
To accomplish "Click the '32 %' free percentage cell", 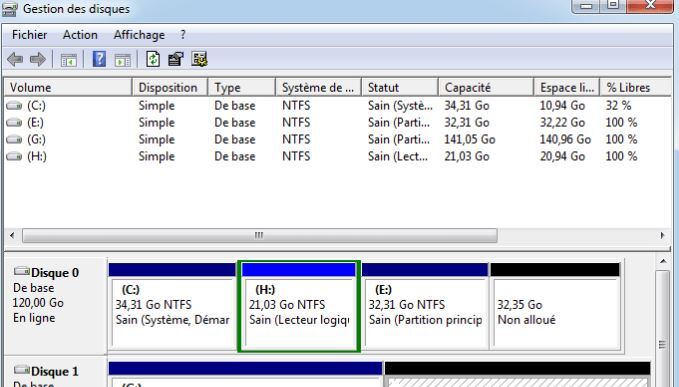I will pyautogui.click(x=618, y=106).
